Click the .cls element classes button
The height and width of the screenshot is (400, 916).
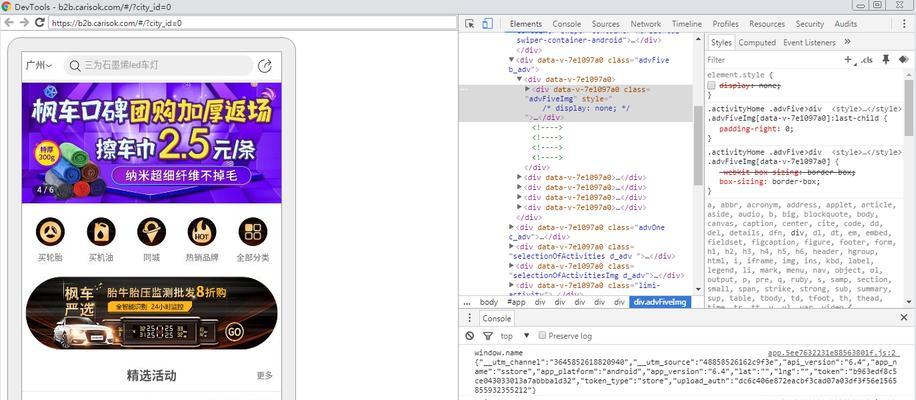point(866,60)
